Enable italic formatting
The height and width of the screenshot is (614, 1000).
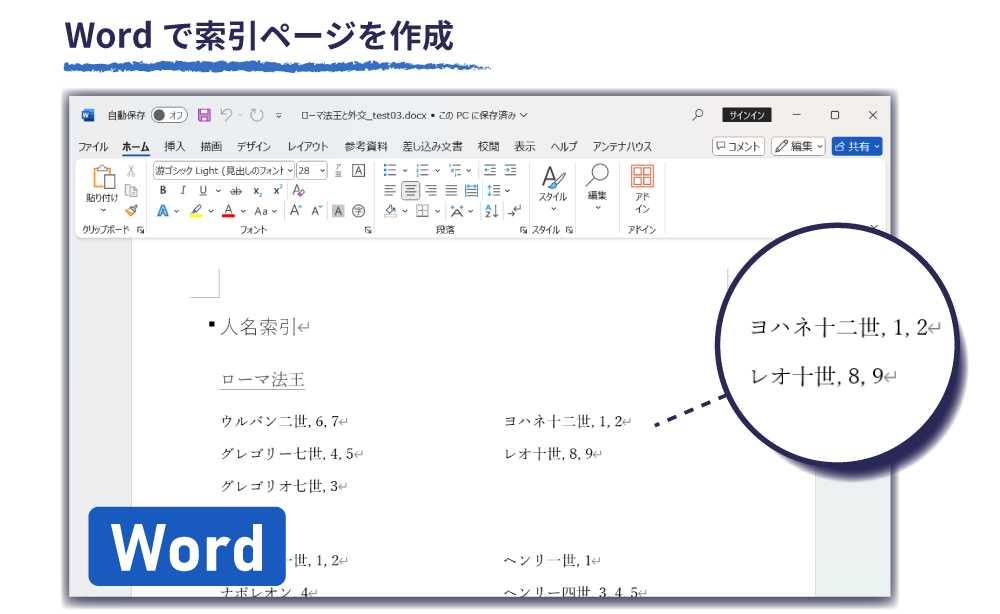(x=184, y=189)
